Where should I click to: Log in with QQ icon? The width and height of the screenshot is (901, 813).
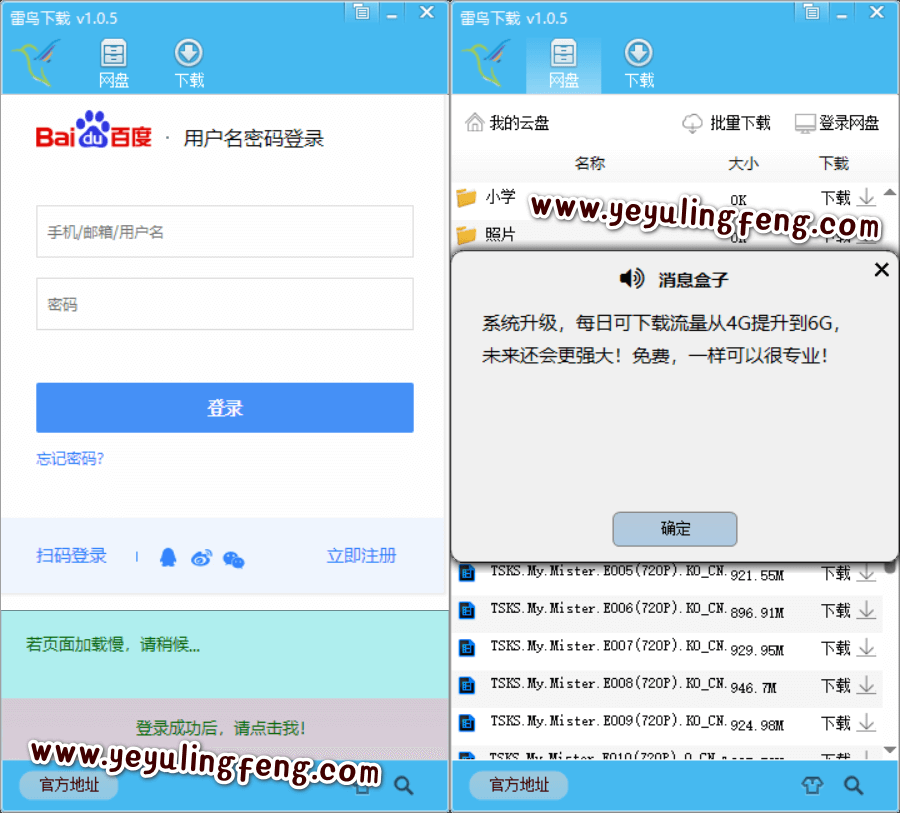coord(168,557)
